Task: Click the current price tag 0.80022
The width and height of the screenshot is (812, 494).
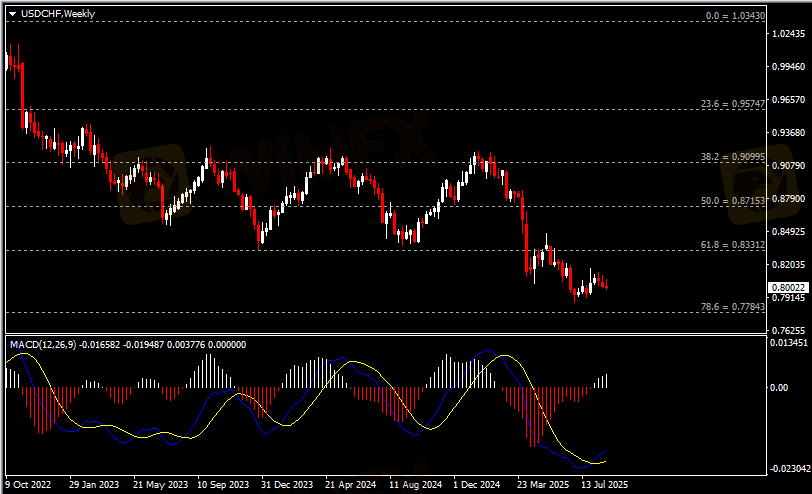Action: [x=788, y=287]
